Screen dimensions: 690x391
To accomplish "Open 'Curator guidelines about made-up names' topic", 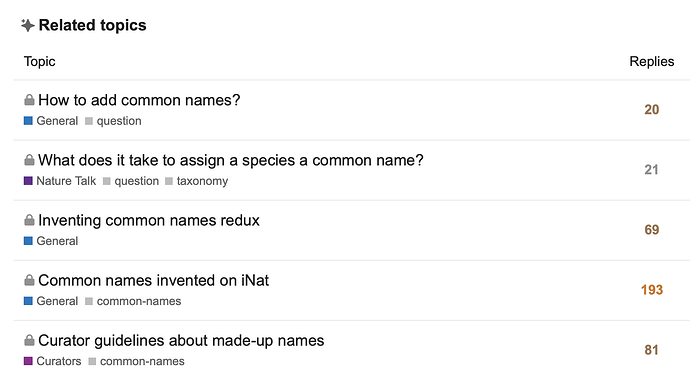I will point(181,341).
